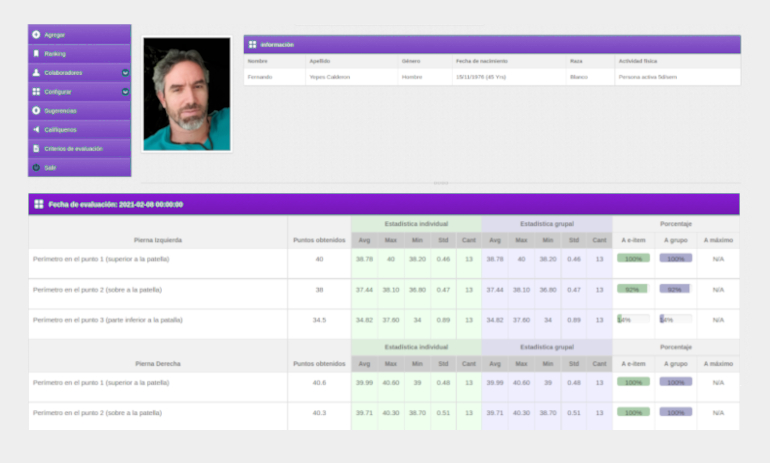770x463 pixels.
Task: Click the bookmark icon beside Ranking
Action: [36, 54]
